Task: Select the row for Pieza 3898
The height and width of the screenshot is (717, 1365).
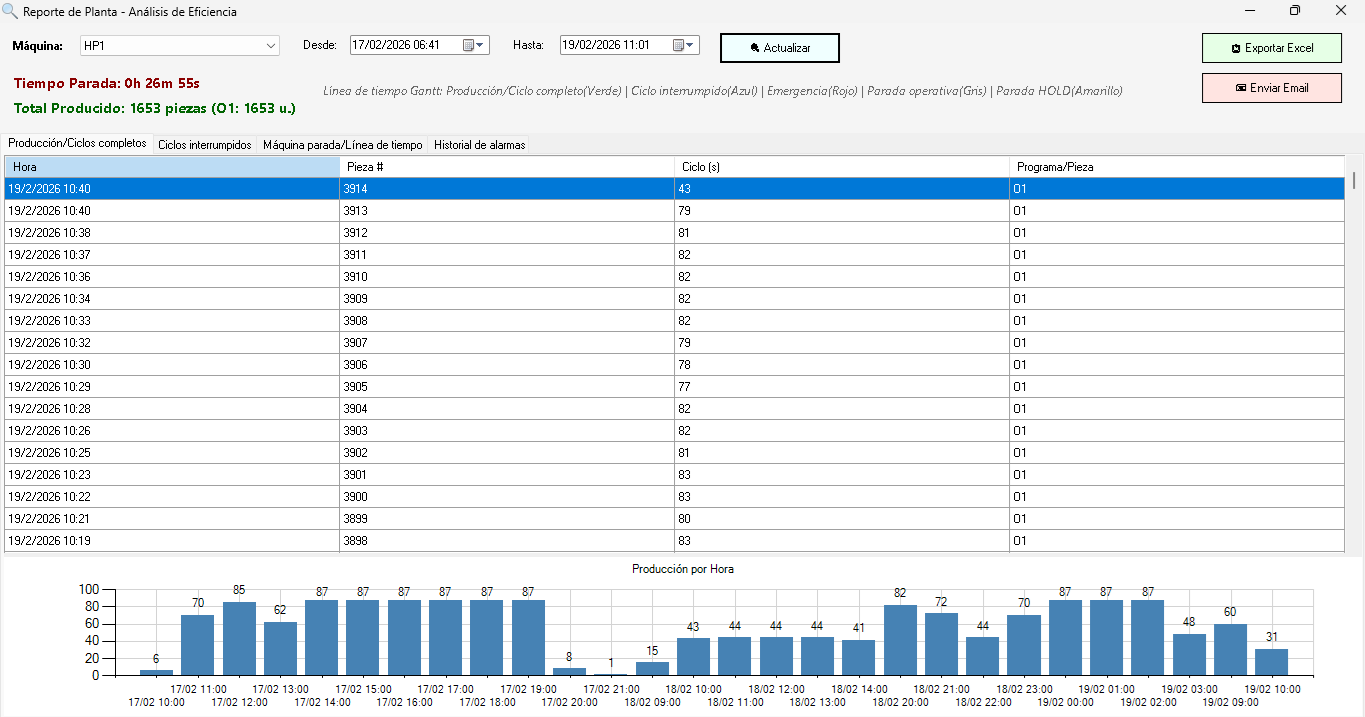Action: coord(676,541)
